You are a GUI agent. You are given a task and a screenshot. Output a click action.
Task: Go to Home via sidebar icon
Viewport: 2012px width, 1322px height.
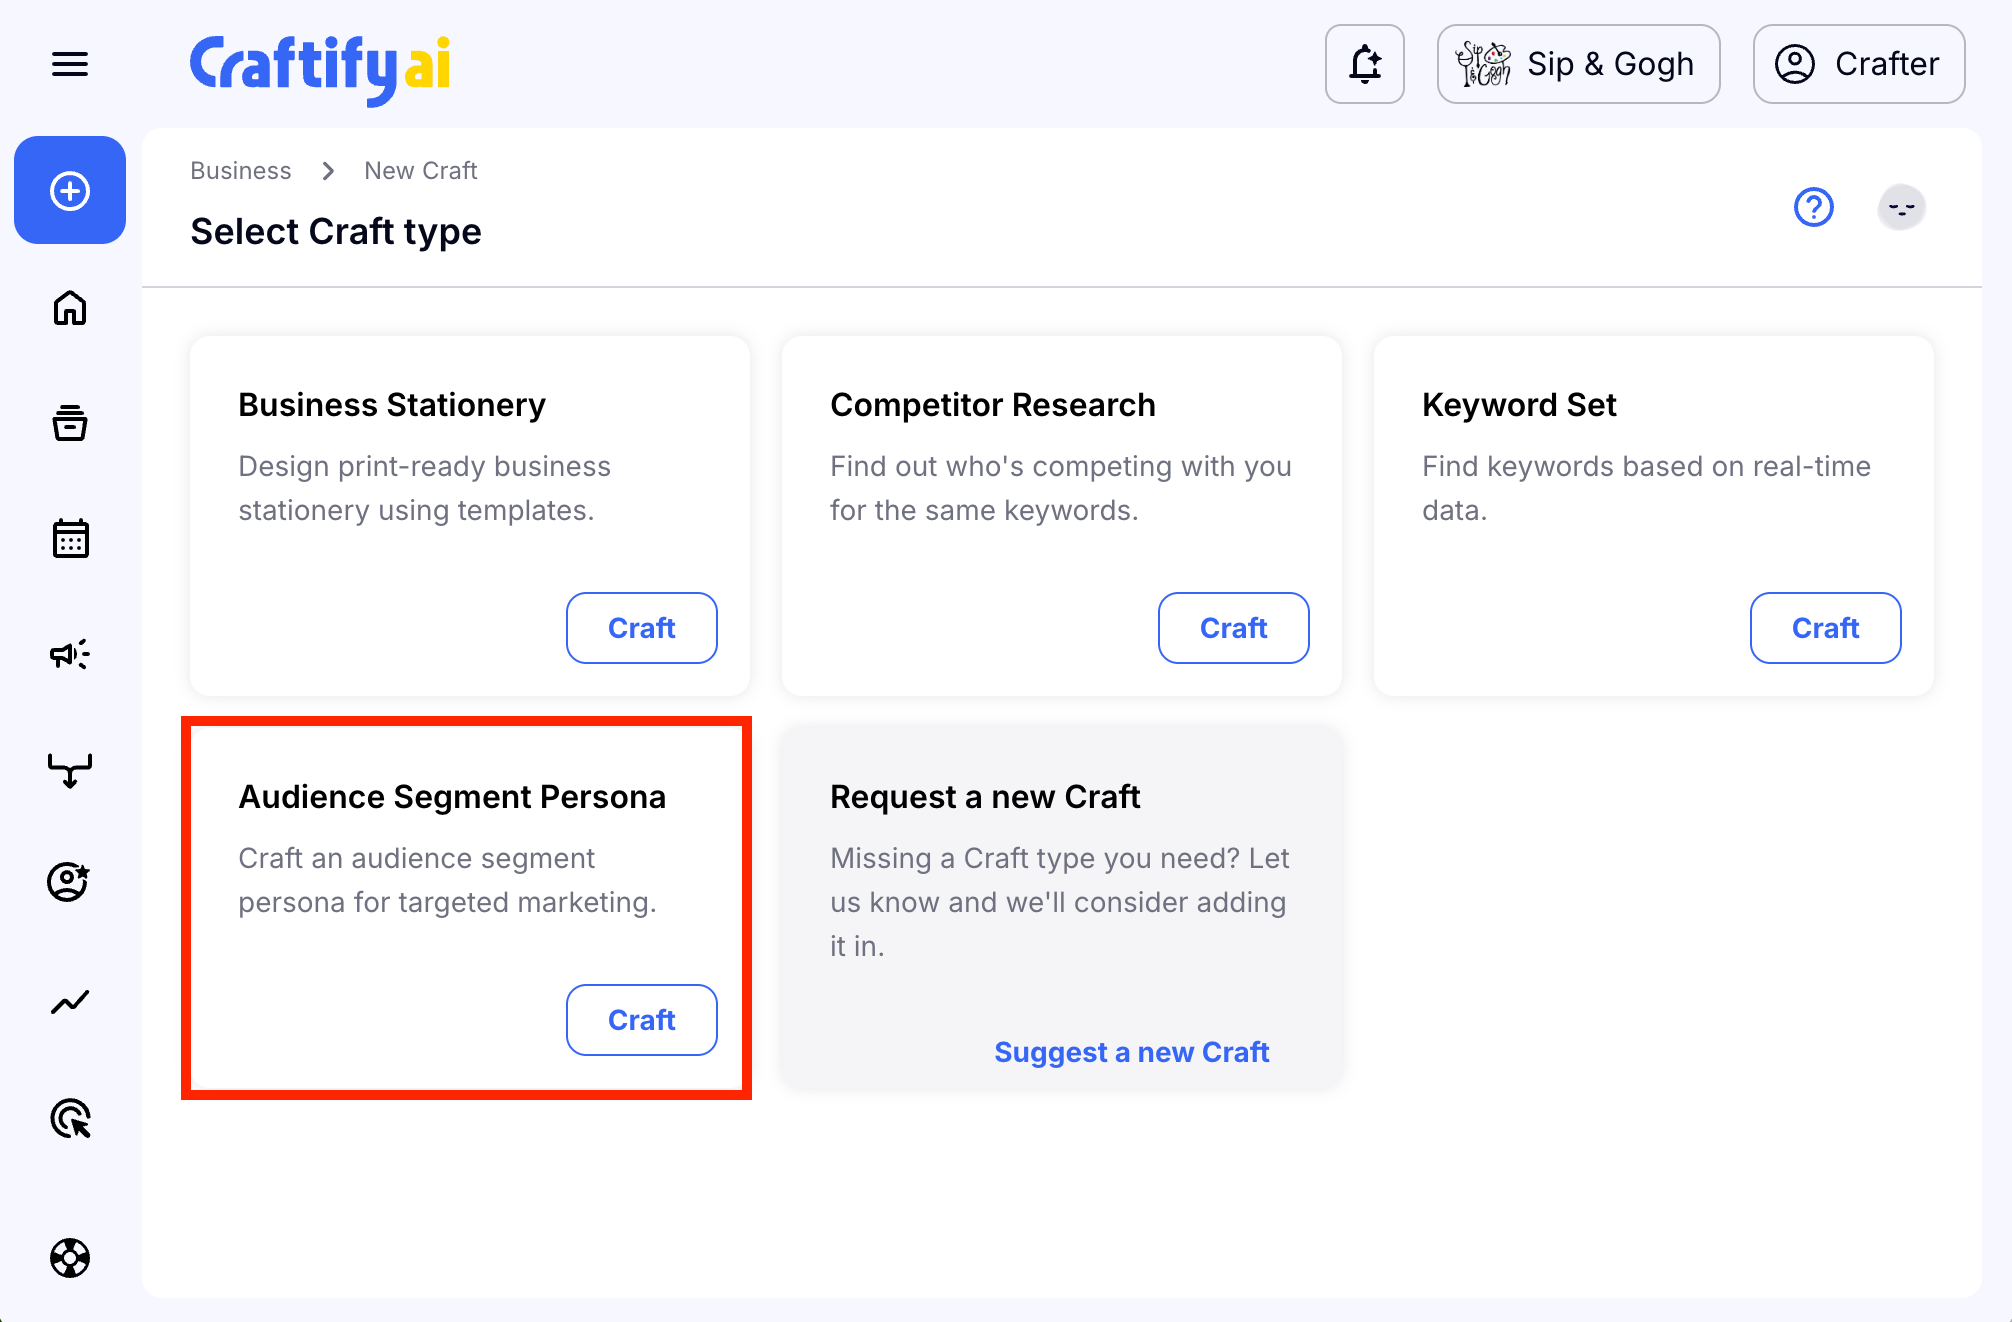70,308
